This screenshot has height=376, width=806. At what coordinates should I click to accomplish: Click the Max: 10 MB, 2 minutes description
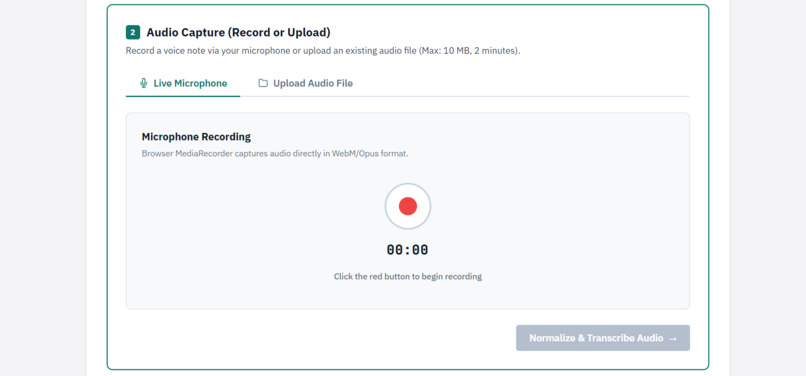coord(323,51)
